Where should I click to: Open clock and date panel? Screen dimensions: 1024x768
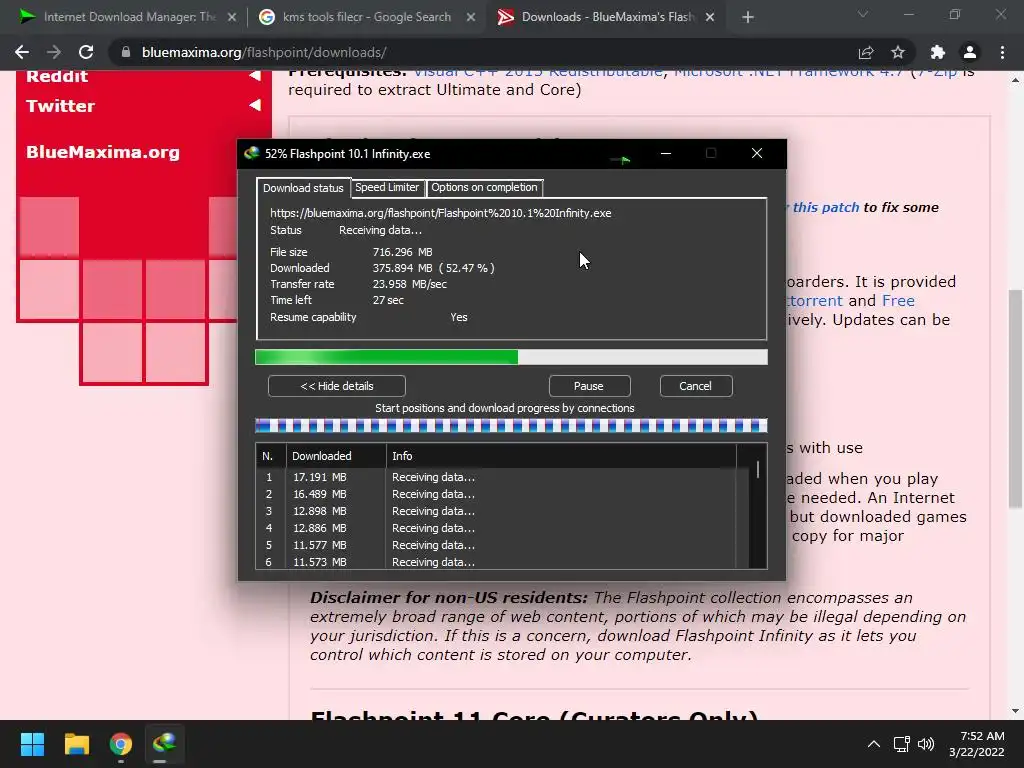977,744
